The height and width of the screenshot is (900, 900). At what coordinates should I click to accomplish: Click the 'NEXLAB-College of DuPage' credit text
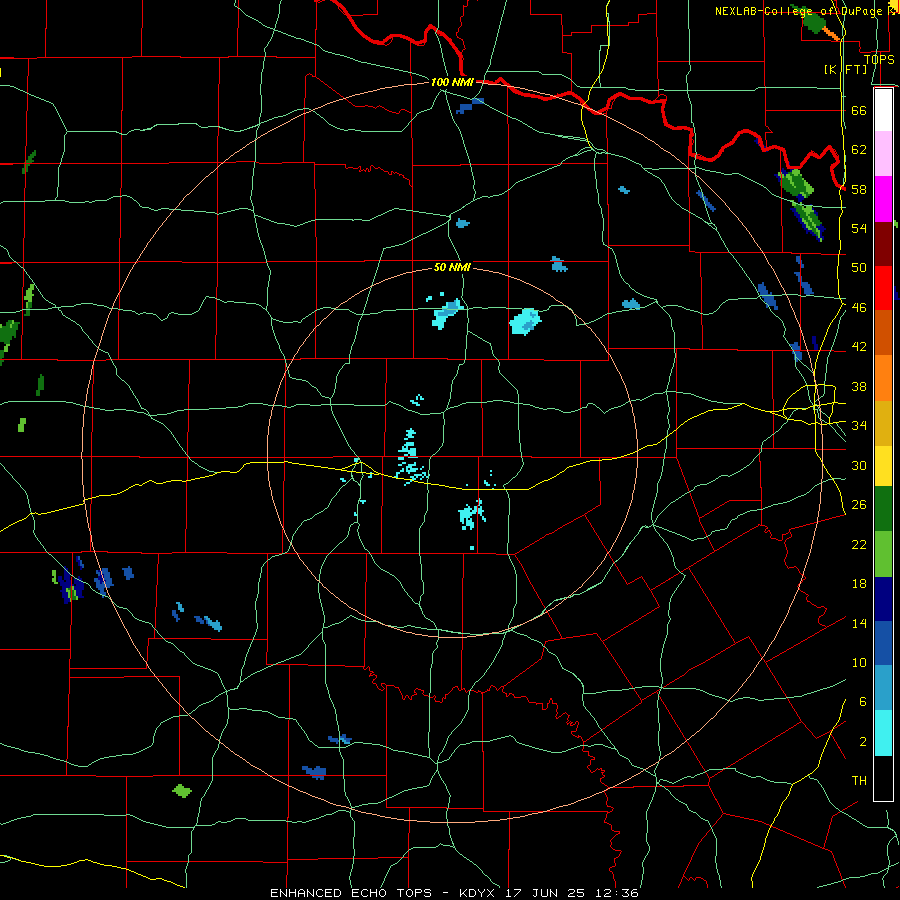798,11
